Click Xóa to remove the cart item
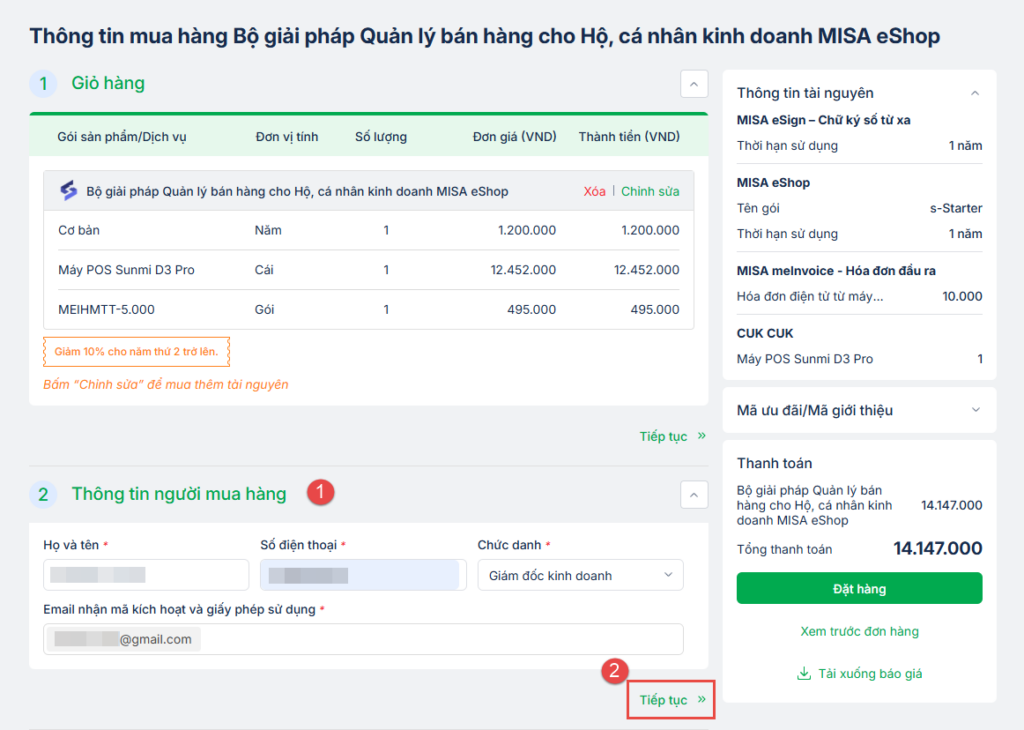1024x730 pixels. click(x=594, y=191)
